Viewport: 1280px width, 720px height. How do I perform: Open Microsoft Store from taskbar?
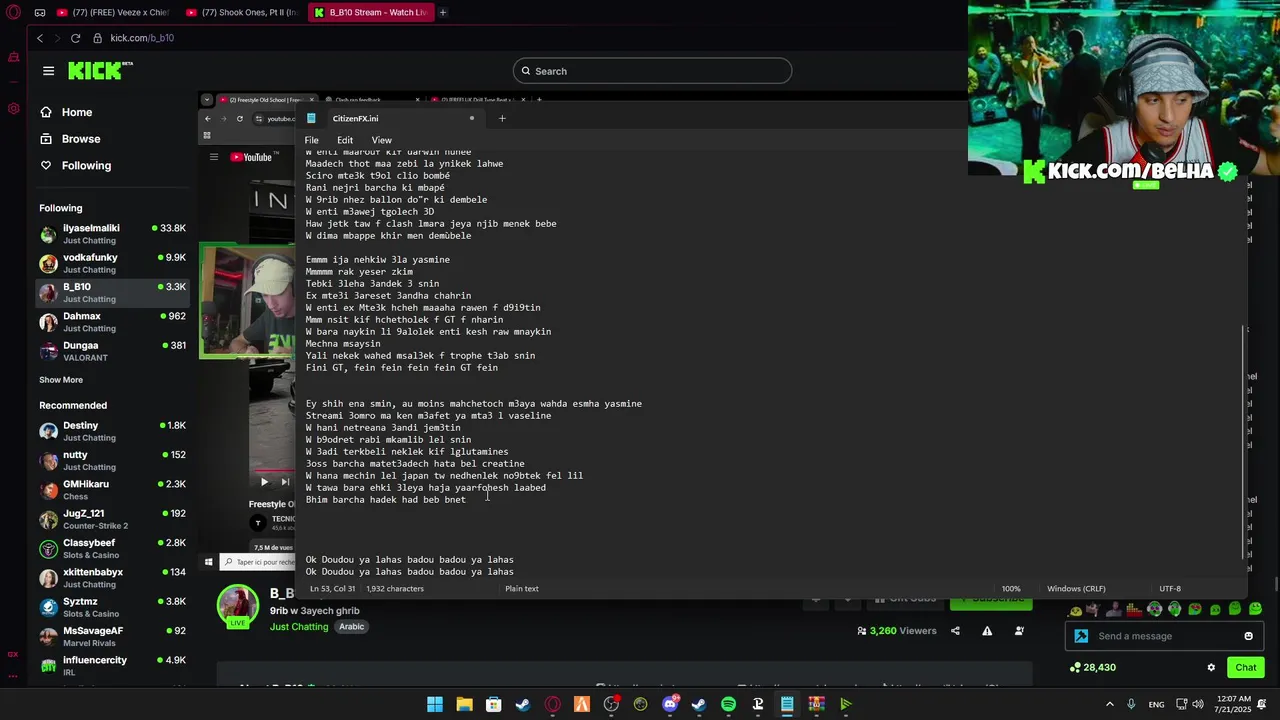click(x=493, y=704)
